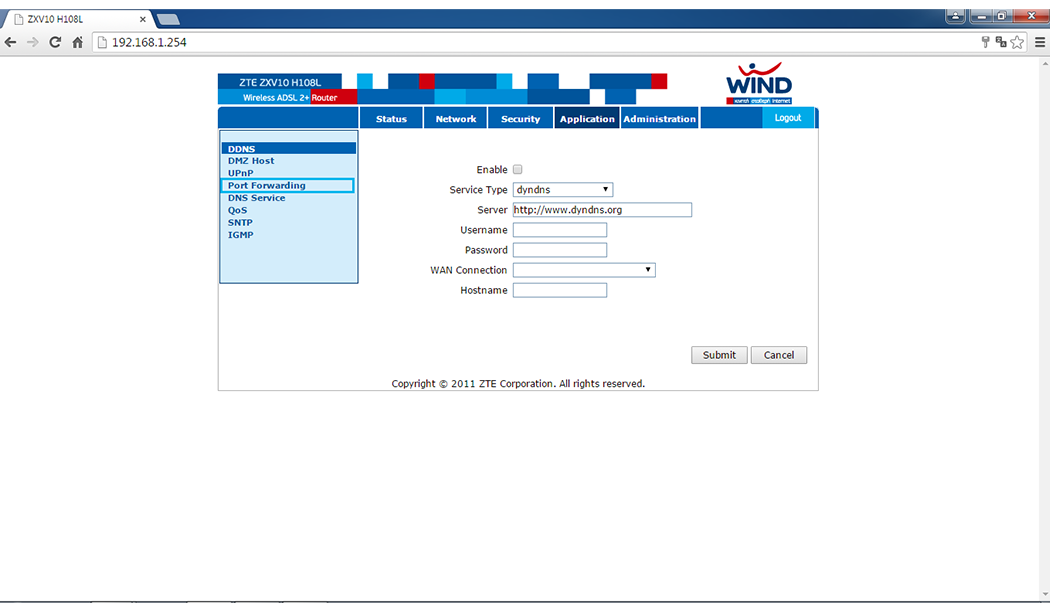Select Port Forwarding in the sidebar
The width and height of the screenshot is (1050, 612).
267,186
